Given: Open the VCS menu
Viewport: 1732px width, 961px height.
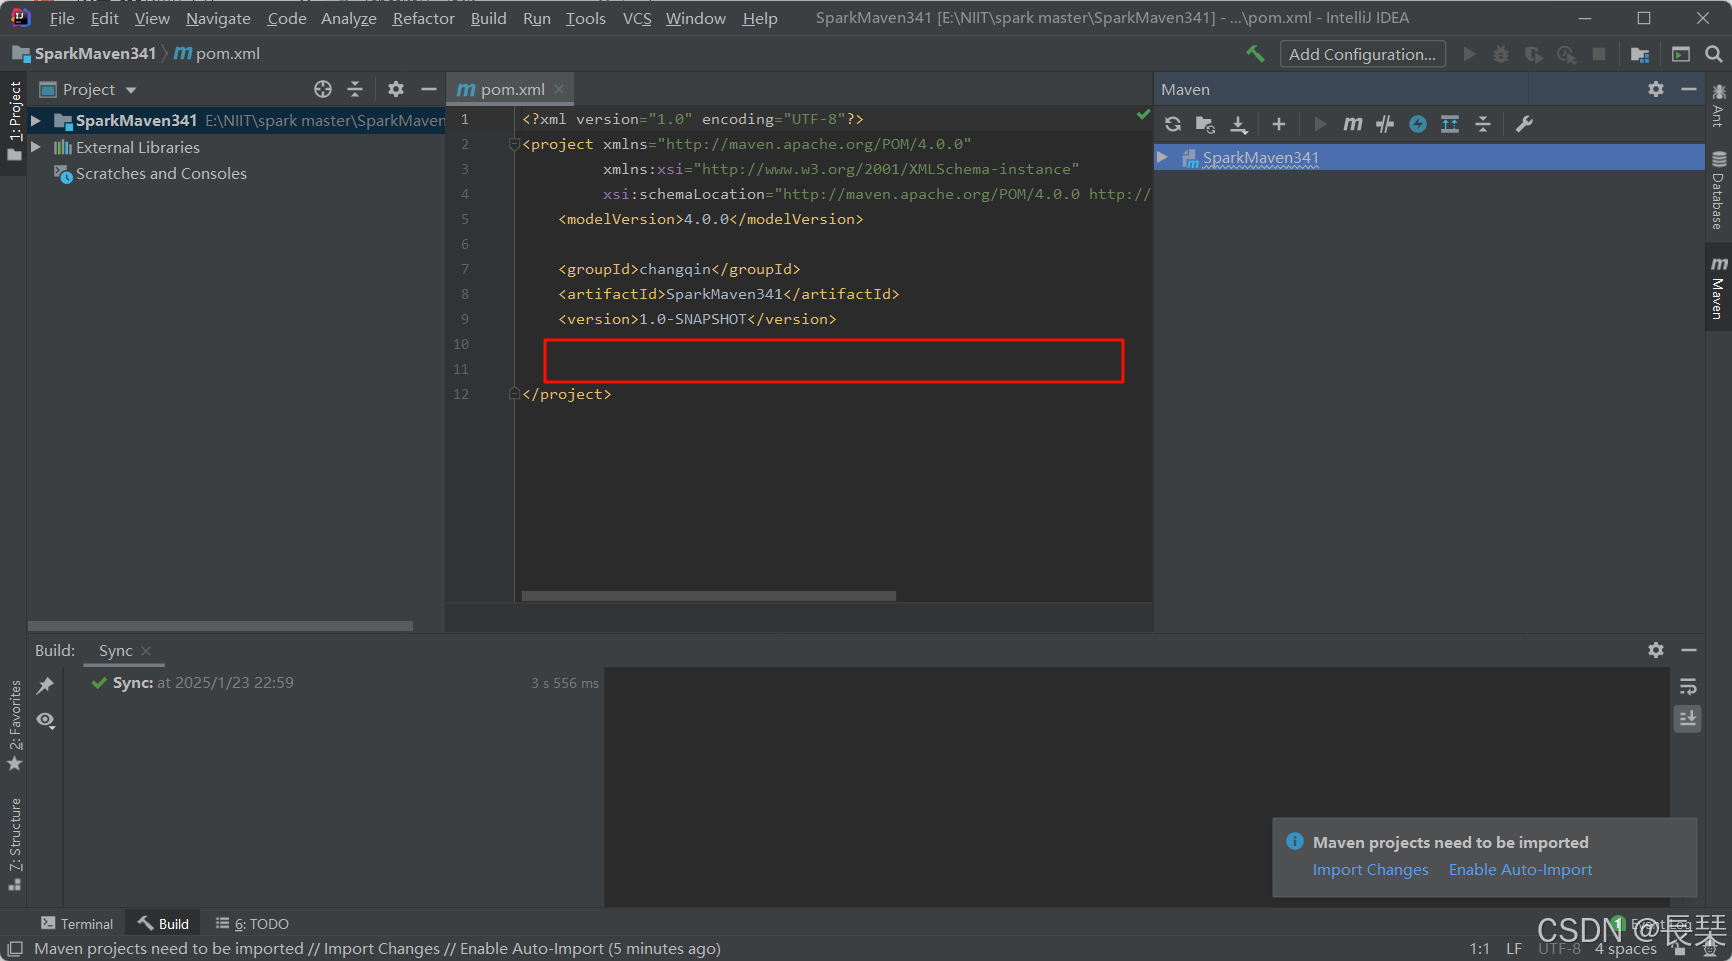Looking at the screenshot, I should pos(636,18).
